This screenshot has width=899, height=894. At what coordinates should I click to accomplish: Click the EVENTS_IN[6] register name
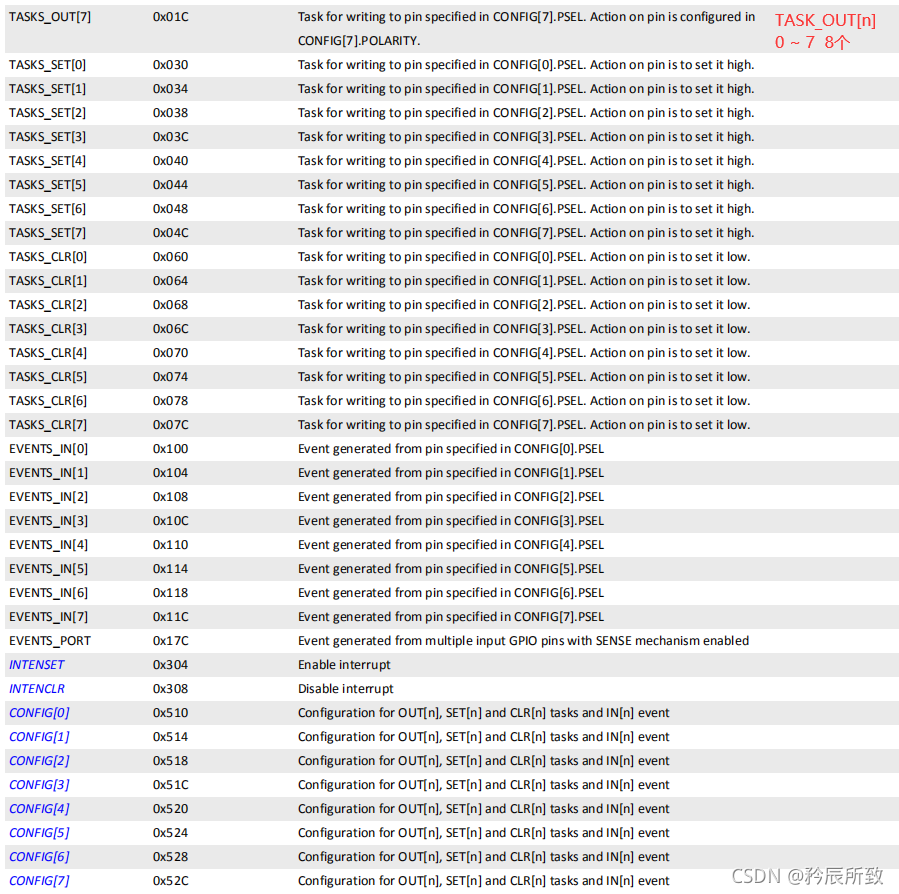[49, 593]
